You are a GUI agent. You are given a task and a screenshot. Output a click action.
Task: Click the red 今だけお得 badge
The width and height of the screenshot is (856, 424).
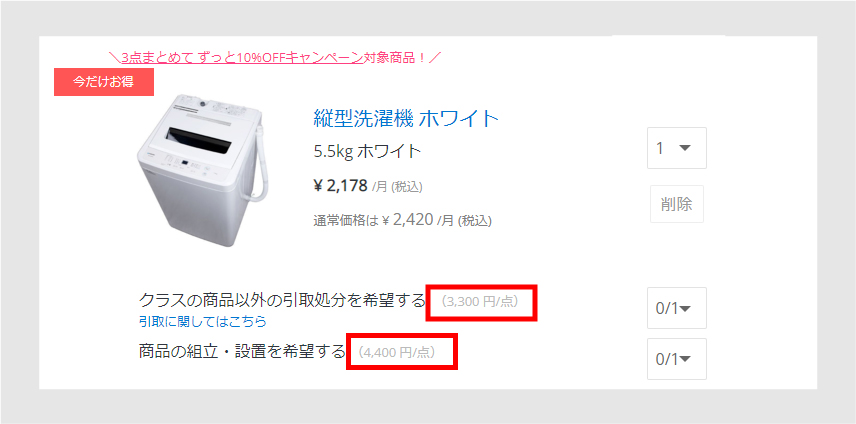[104, 82]
